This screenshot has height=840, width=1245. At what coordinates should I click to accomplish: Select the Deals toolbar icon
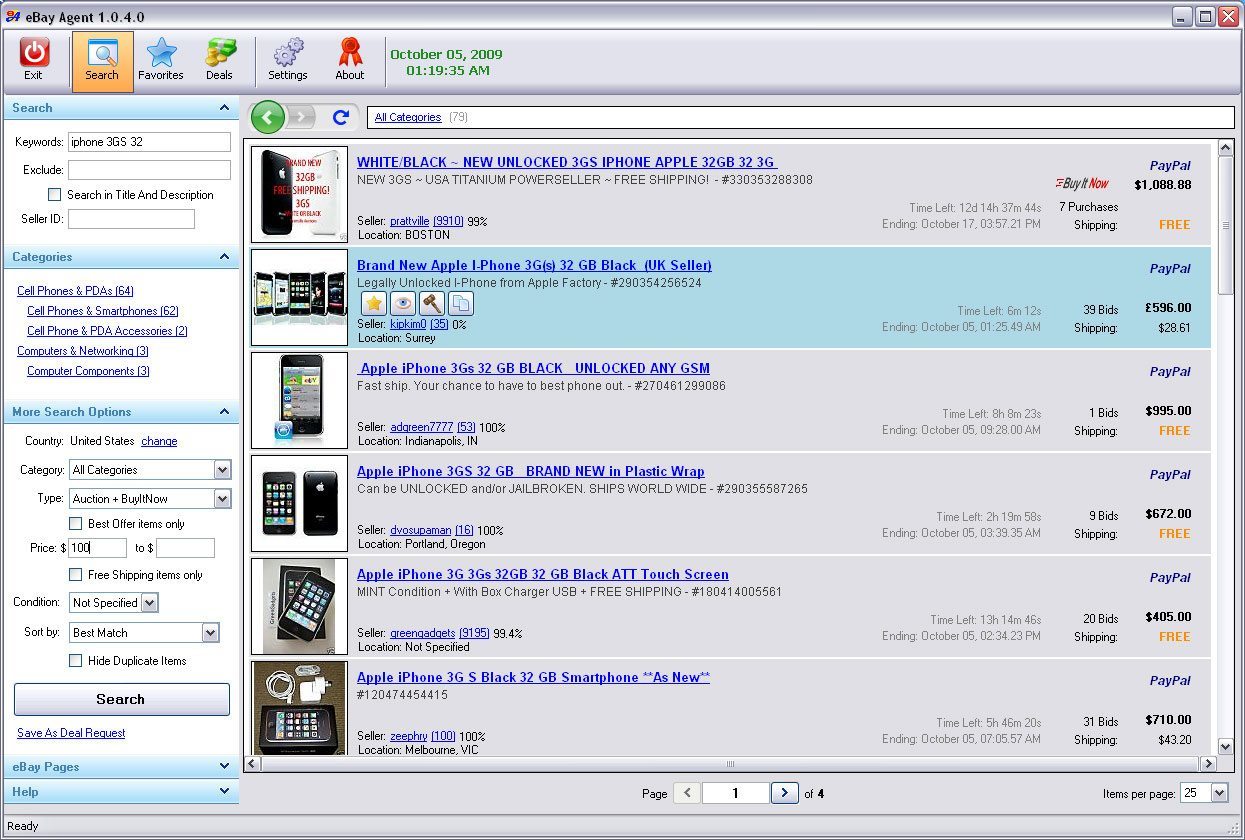(219, 58)
